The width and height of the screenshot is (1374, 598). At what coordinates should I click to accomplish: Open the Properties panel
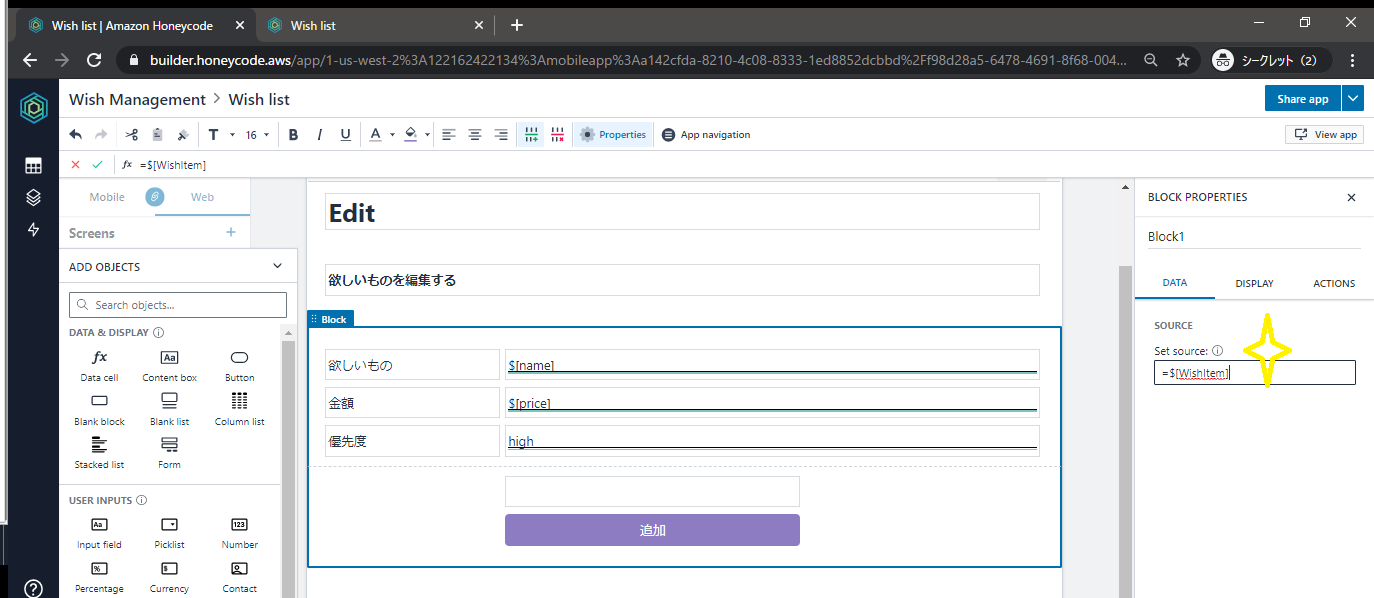[613, 134]
